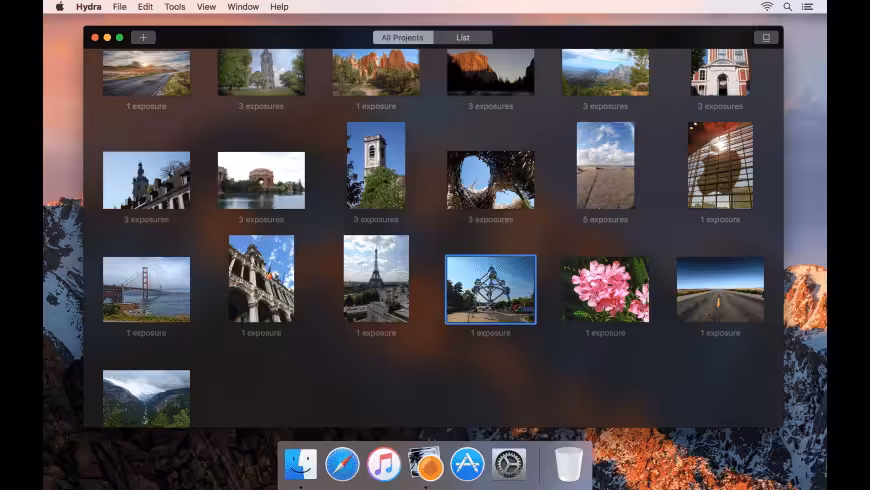
Task: Open the Apple menu
Action: click(59, 7)
